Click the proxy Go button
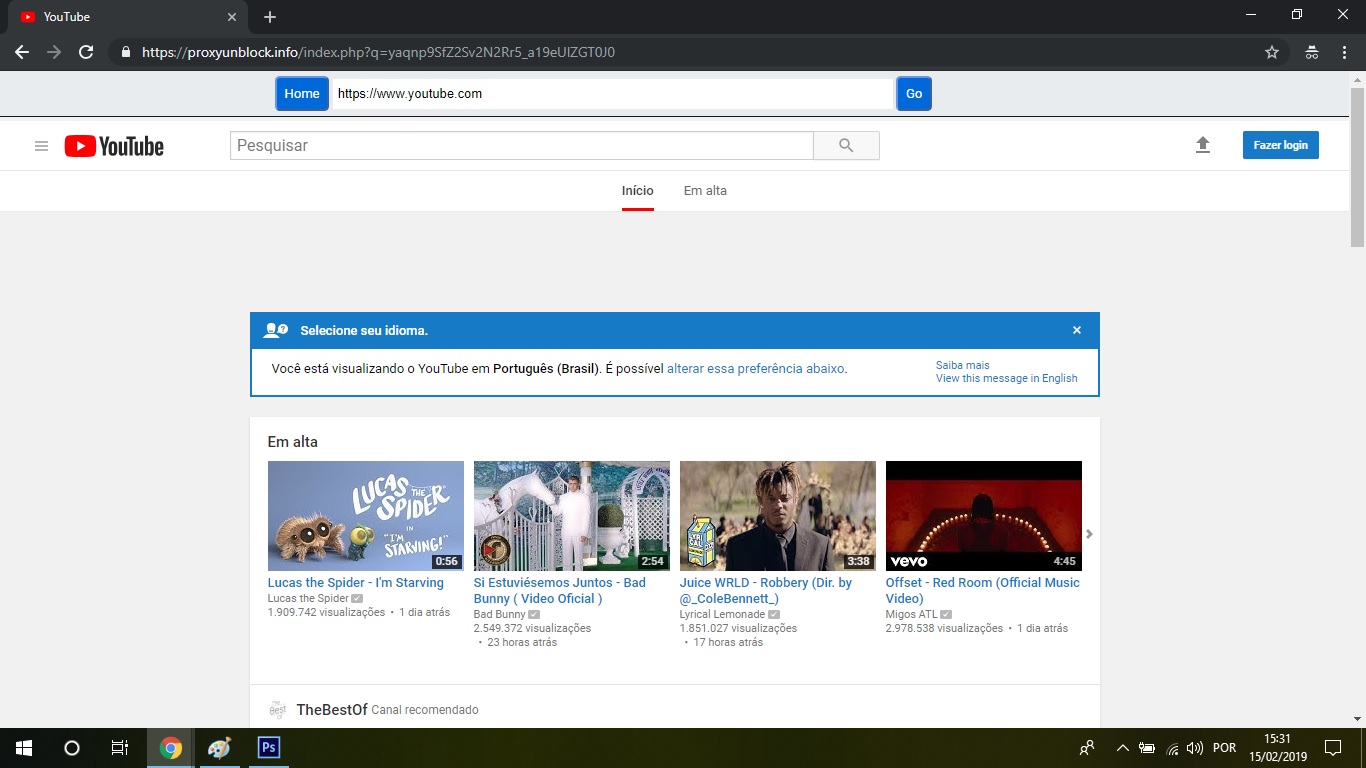This screenshot has height=768, width=1366. pos(914,93)
